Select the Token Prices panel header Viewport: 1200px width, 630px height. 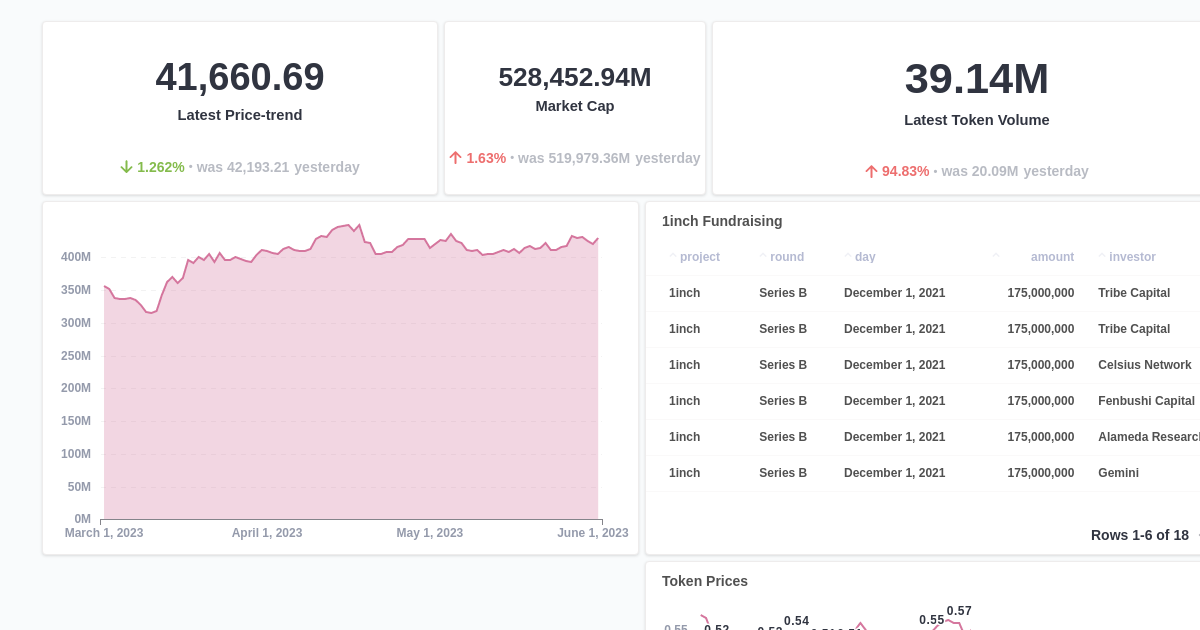coord(705,581)
